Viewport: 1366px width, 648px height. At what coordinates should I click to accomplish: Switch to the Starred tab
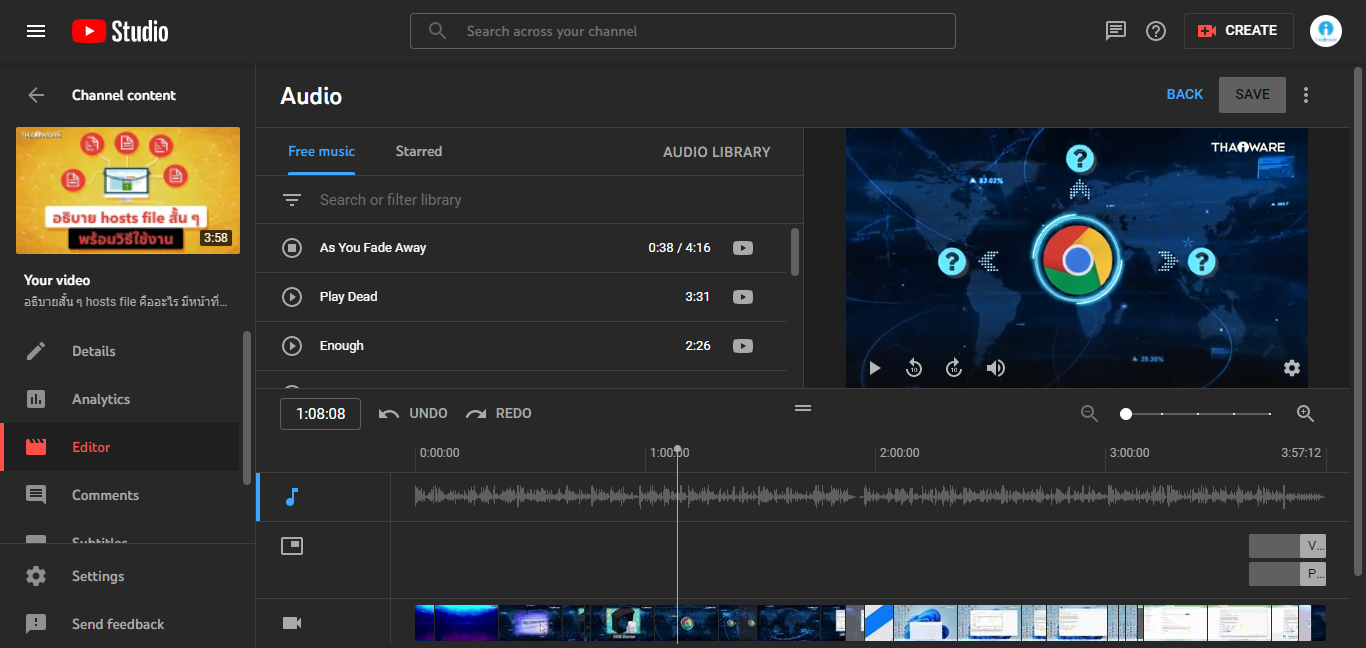click(x=418, y=152)
